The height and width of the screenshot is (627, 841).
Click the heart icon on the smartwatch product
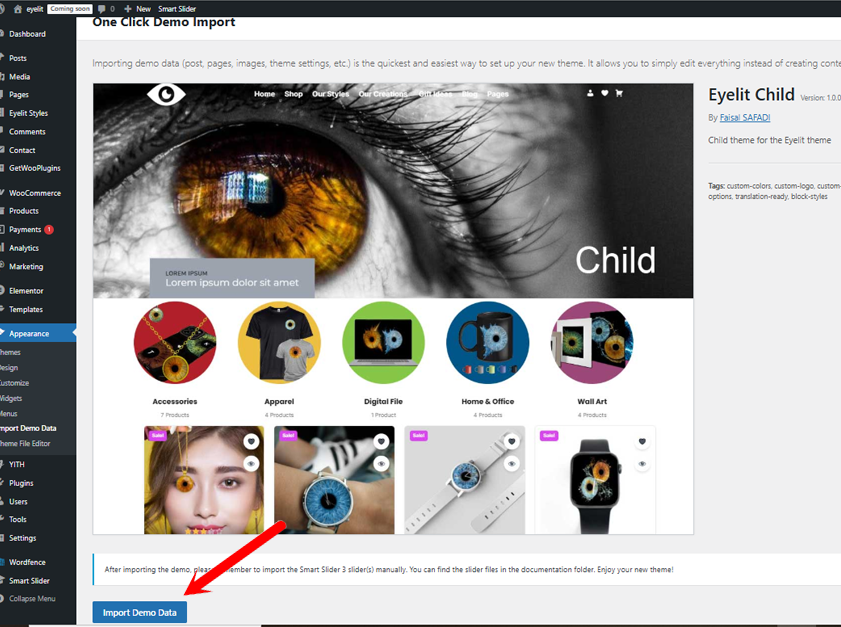point(641,441)
